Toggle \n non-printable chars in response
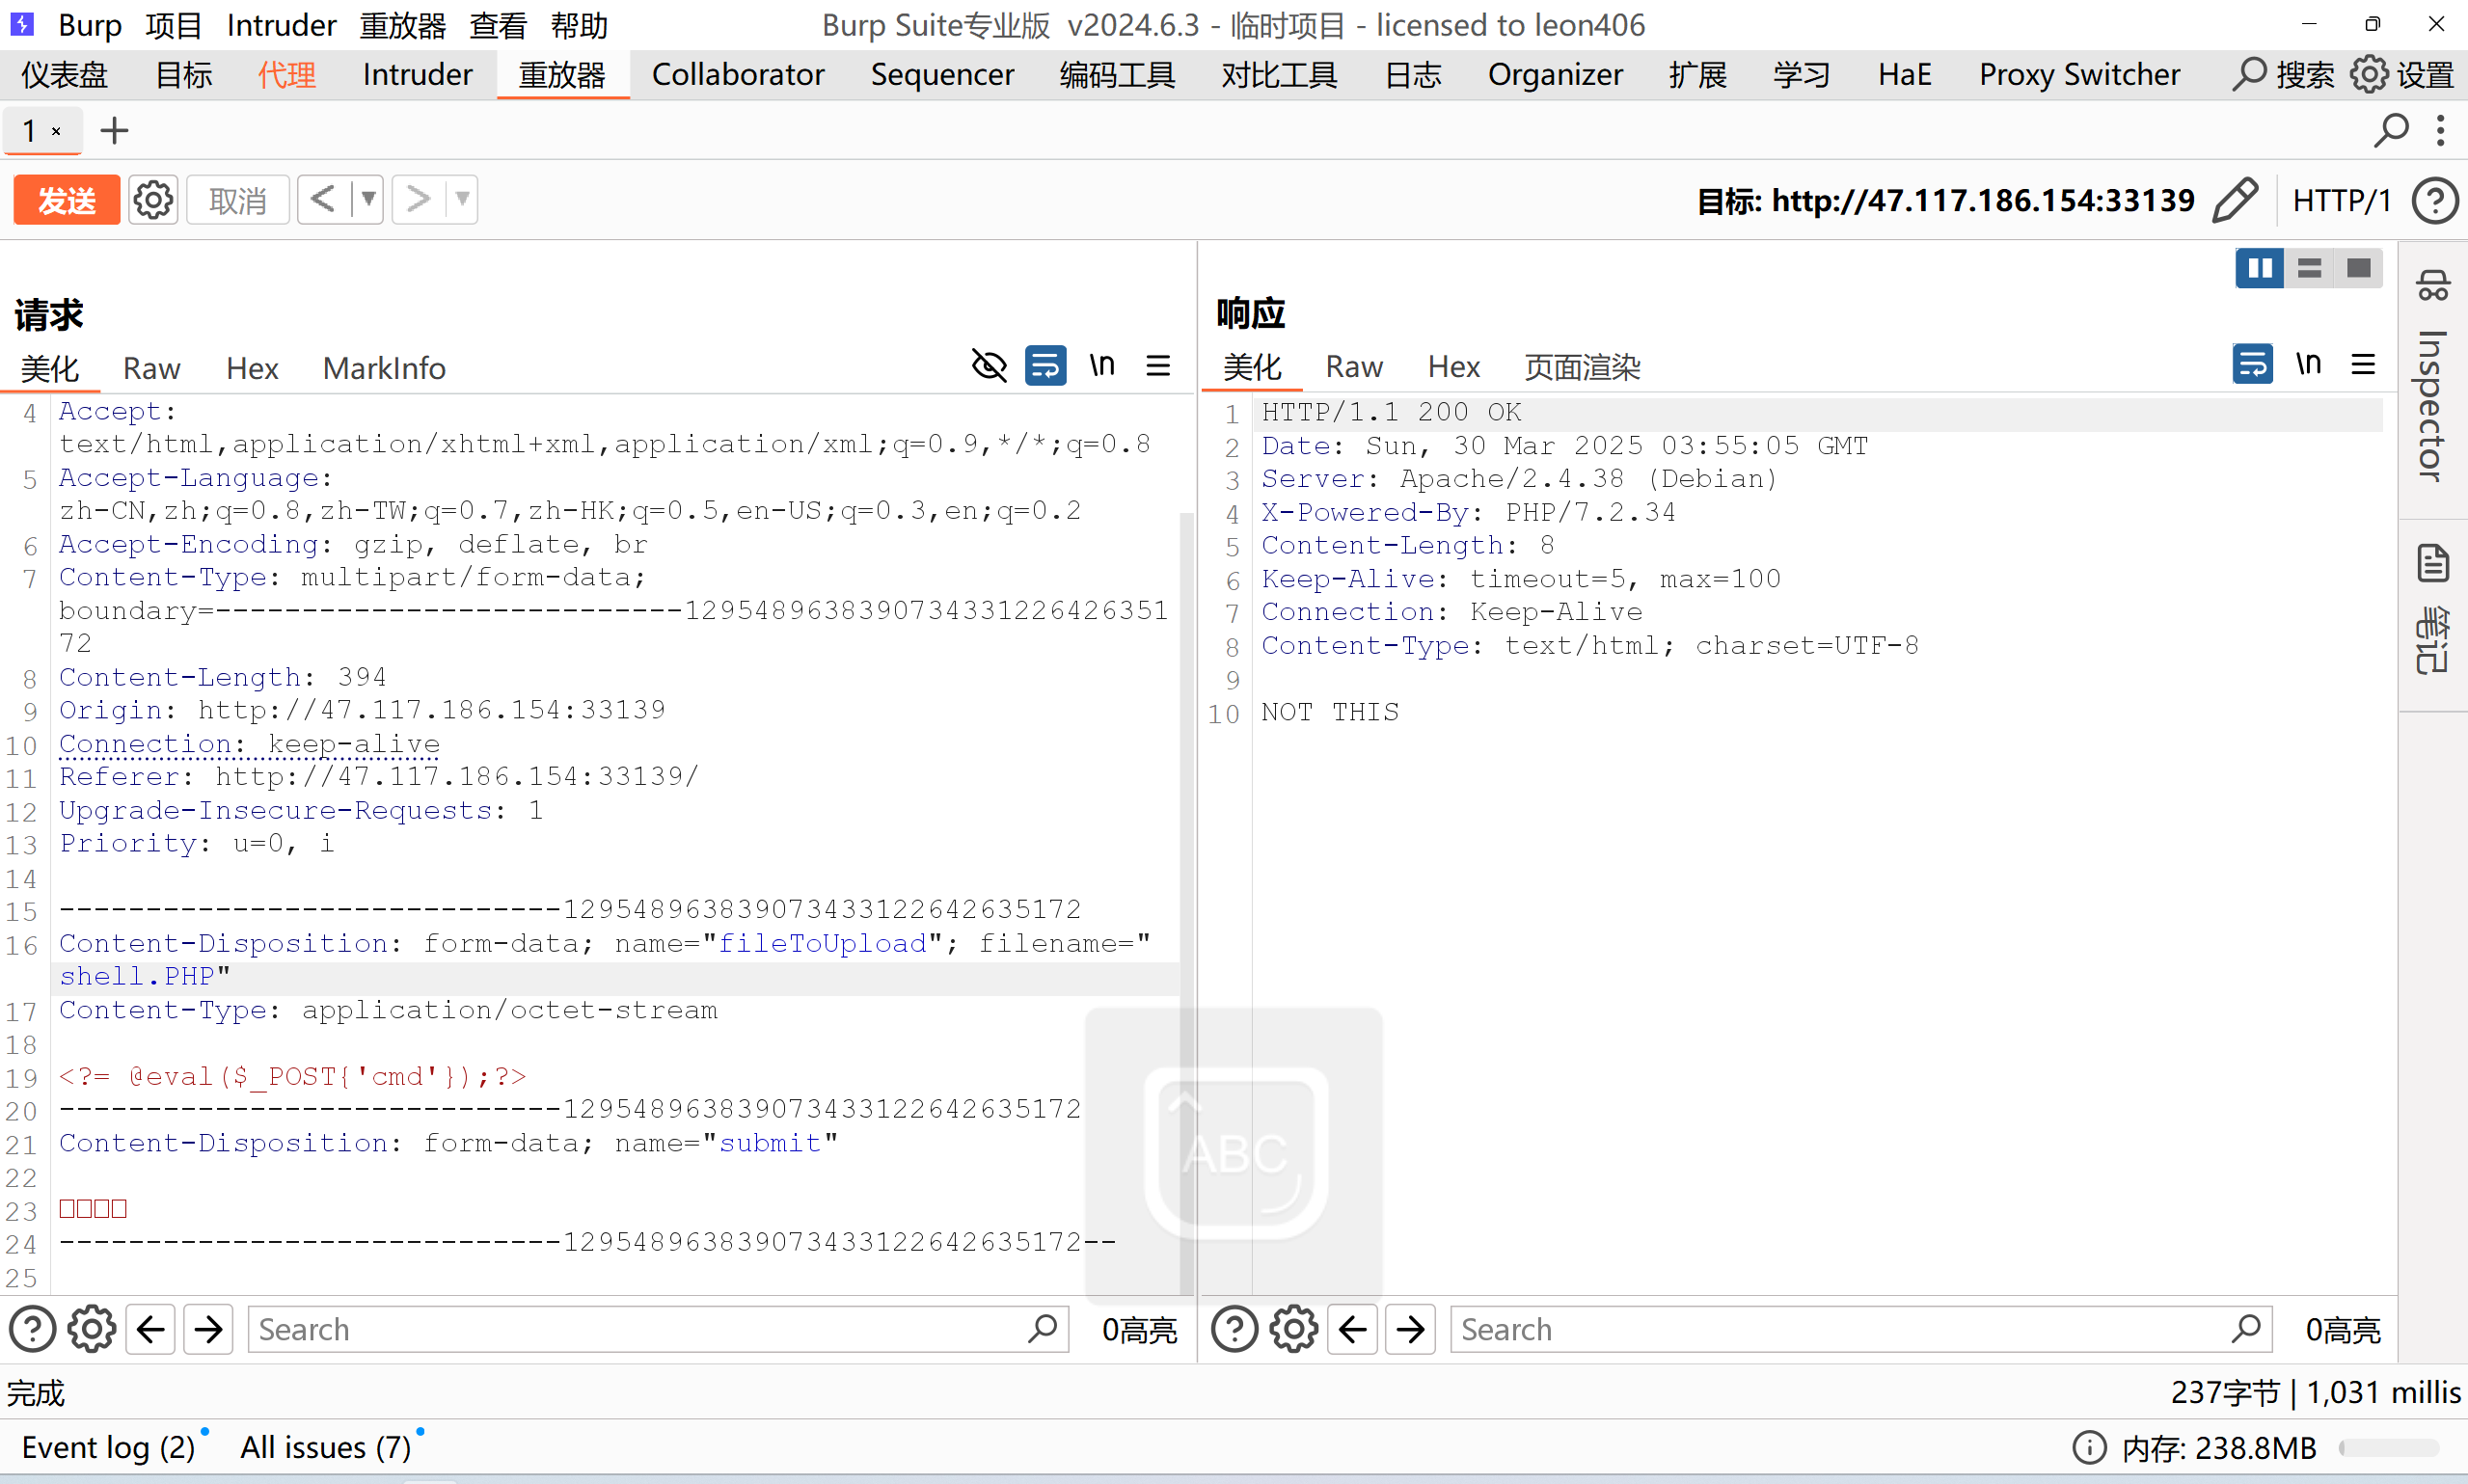Viewport: 2468px width, 1484px height. [2308, 364]
